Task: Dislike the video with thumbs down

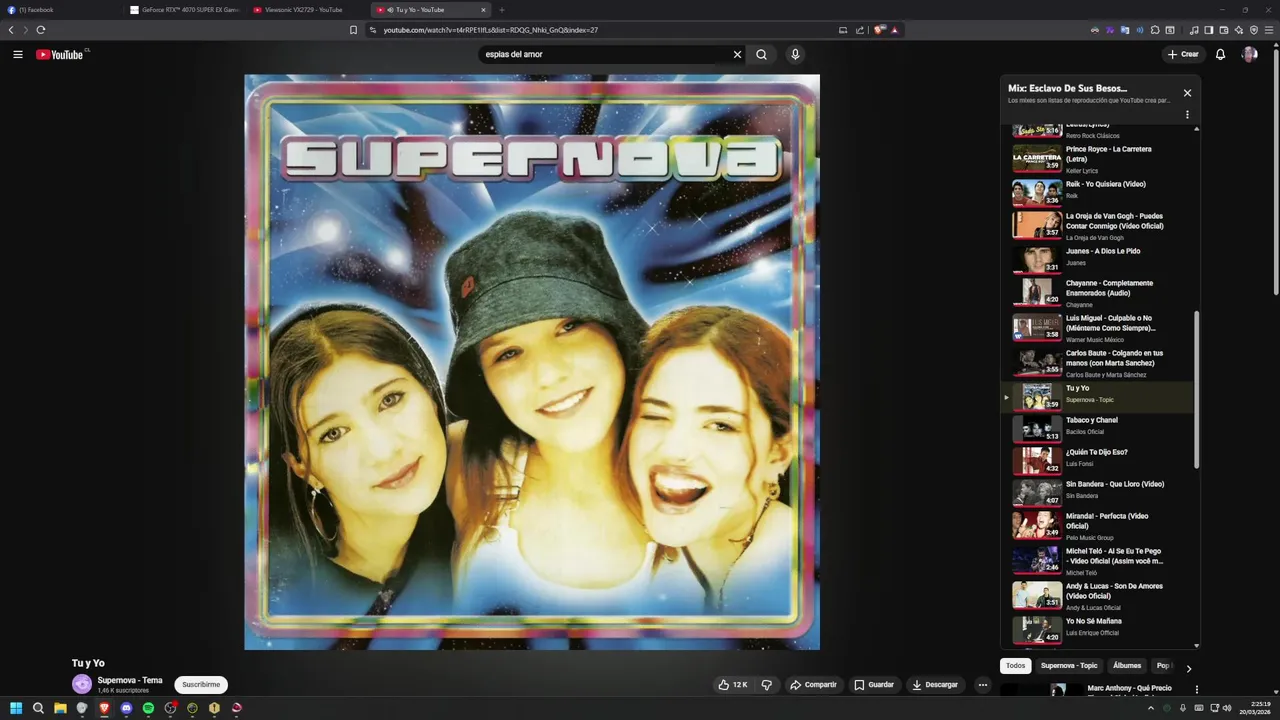Action: [x=767, y=685]
